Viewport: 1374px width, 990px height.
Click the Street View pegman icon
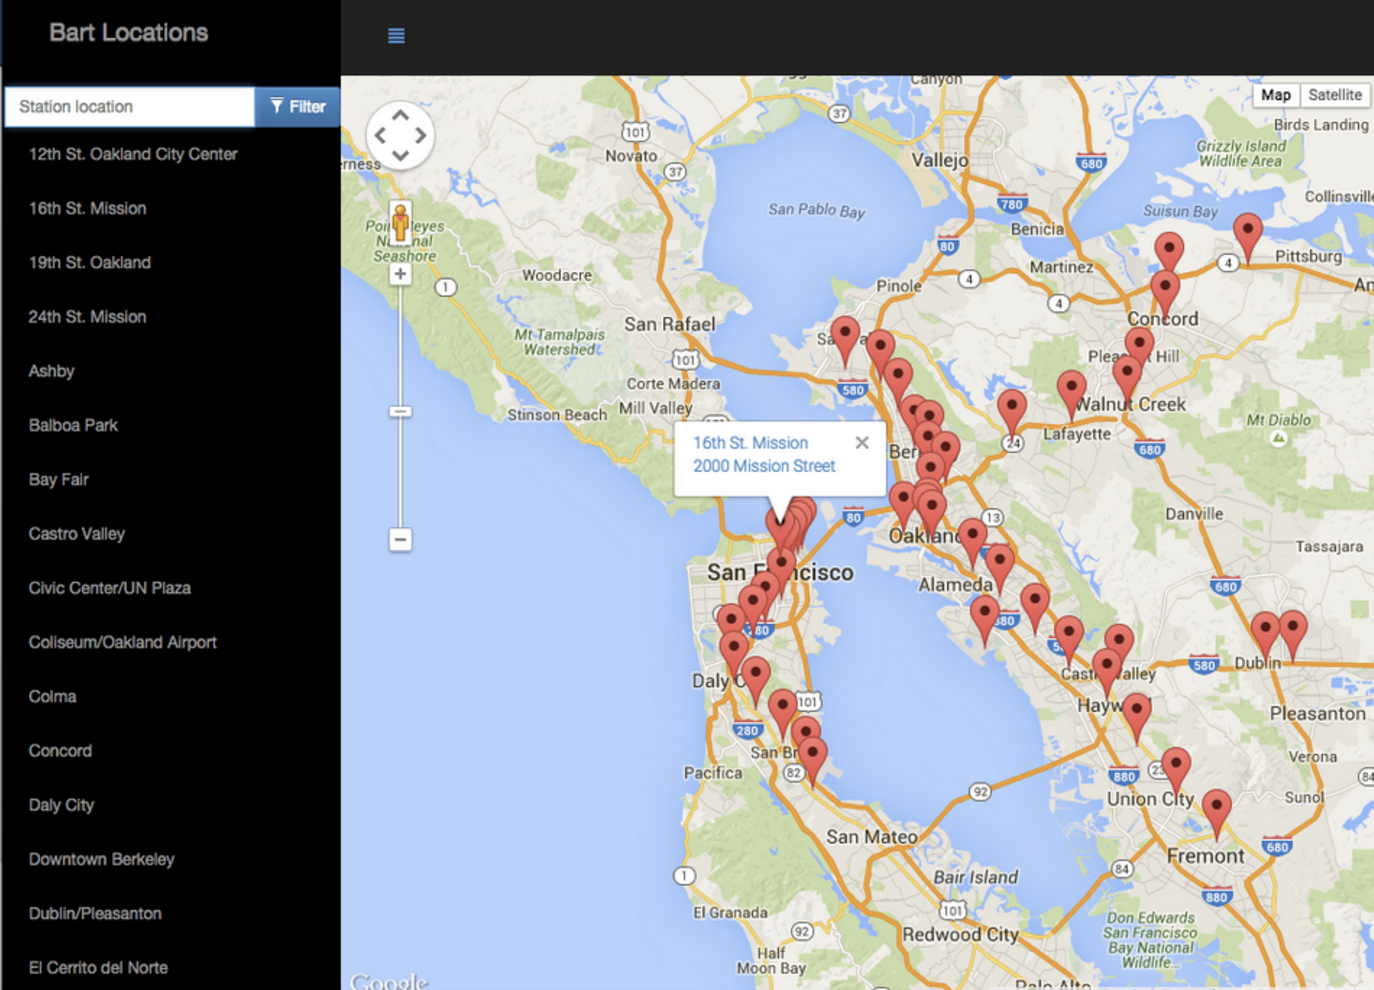(400, 222)
